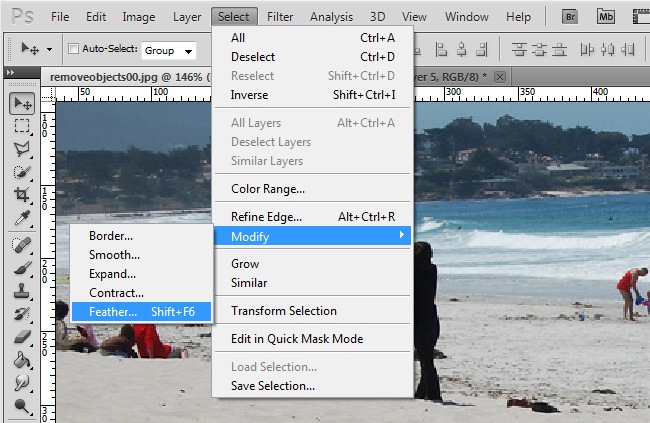Screen dimensions: 650x423
Task: Click Color Range in the Select menu
Action: coord(268,189)
